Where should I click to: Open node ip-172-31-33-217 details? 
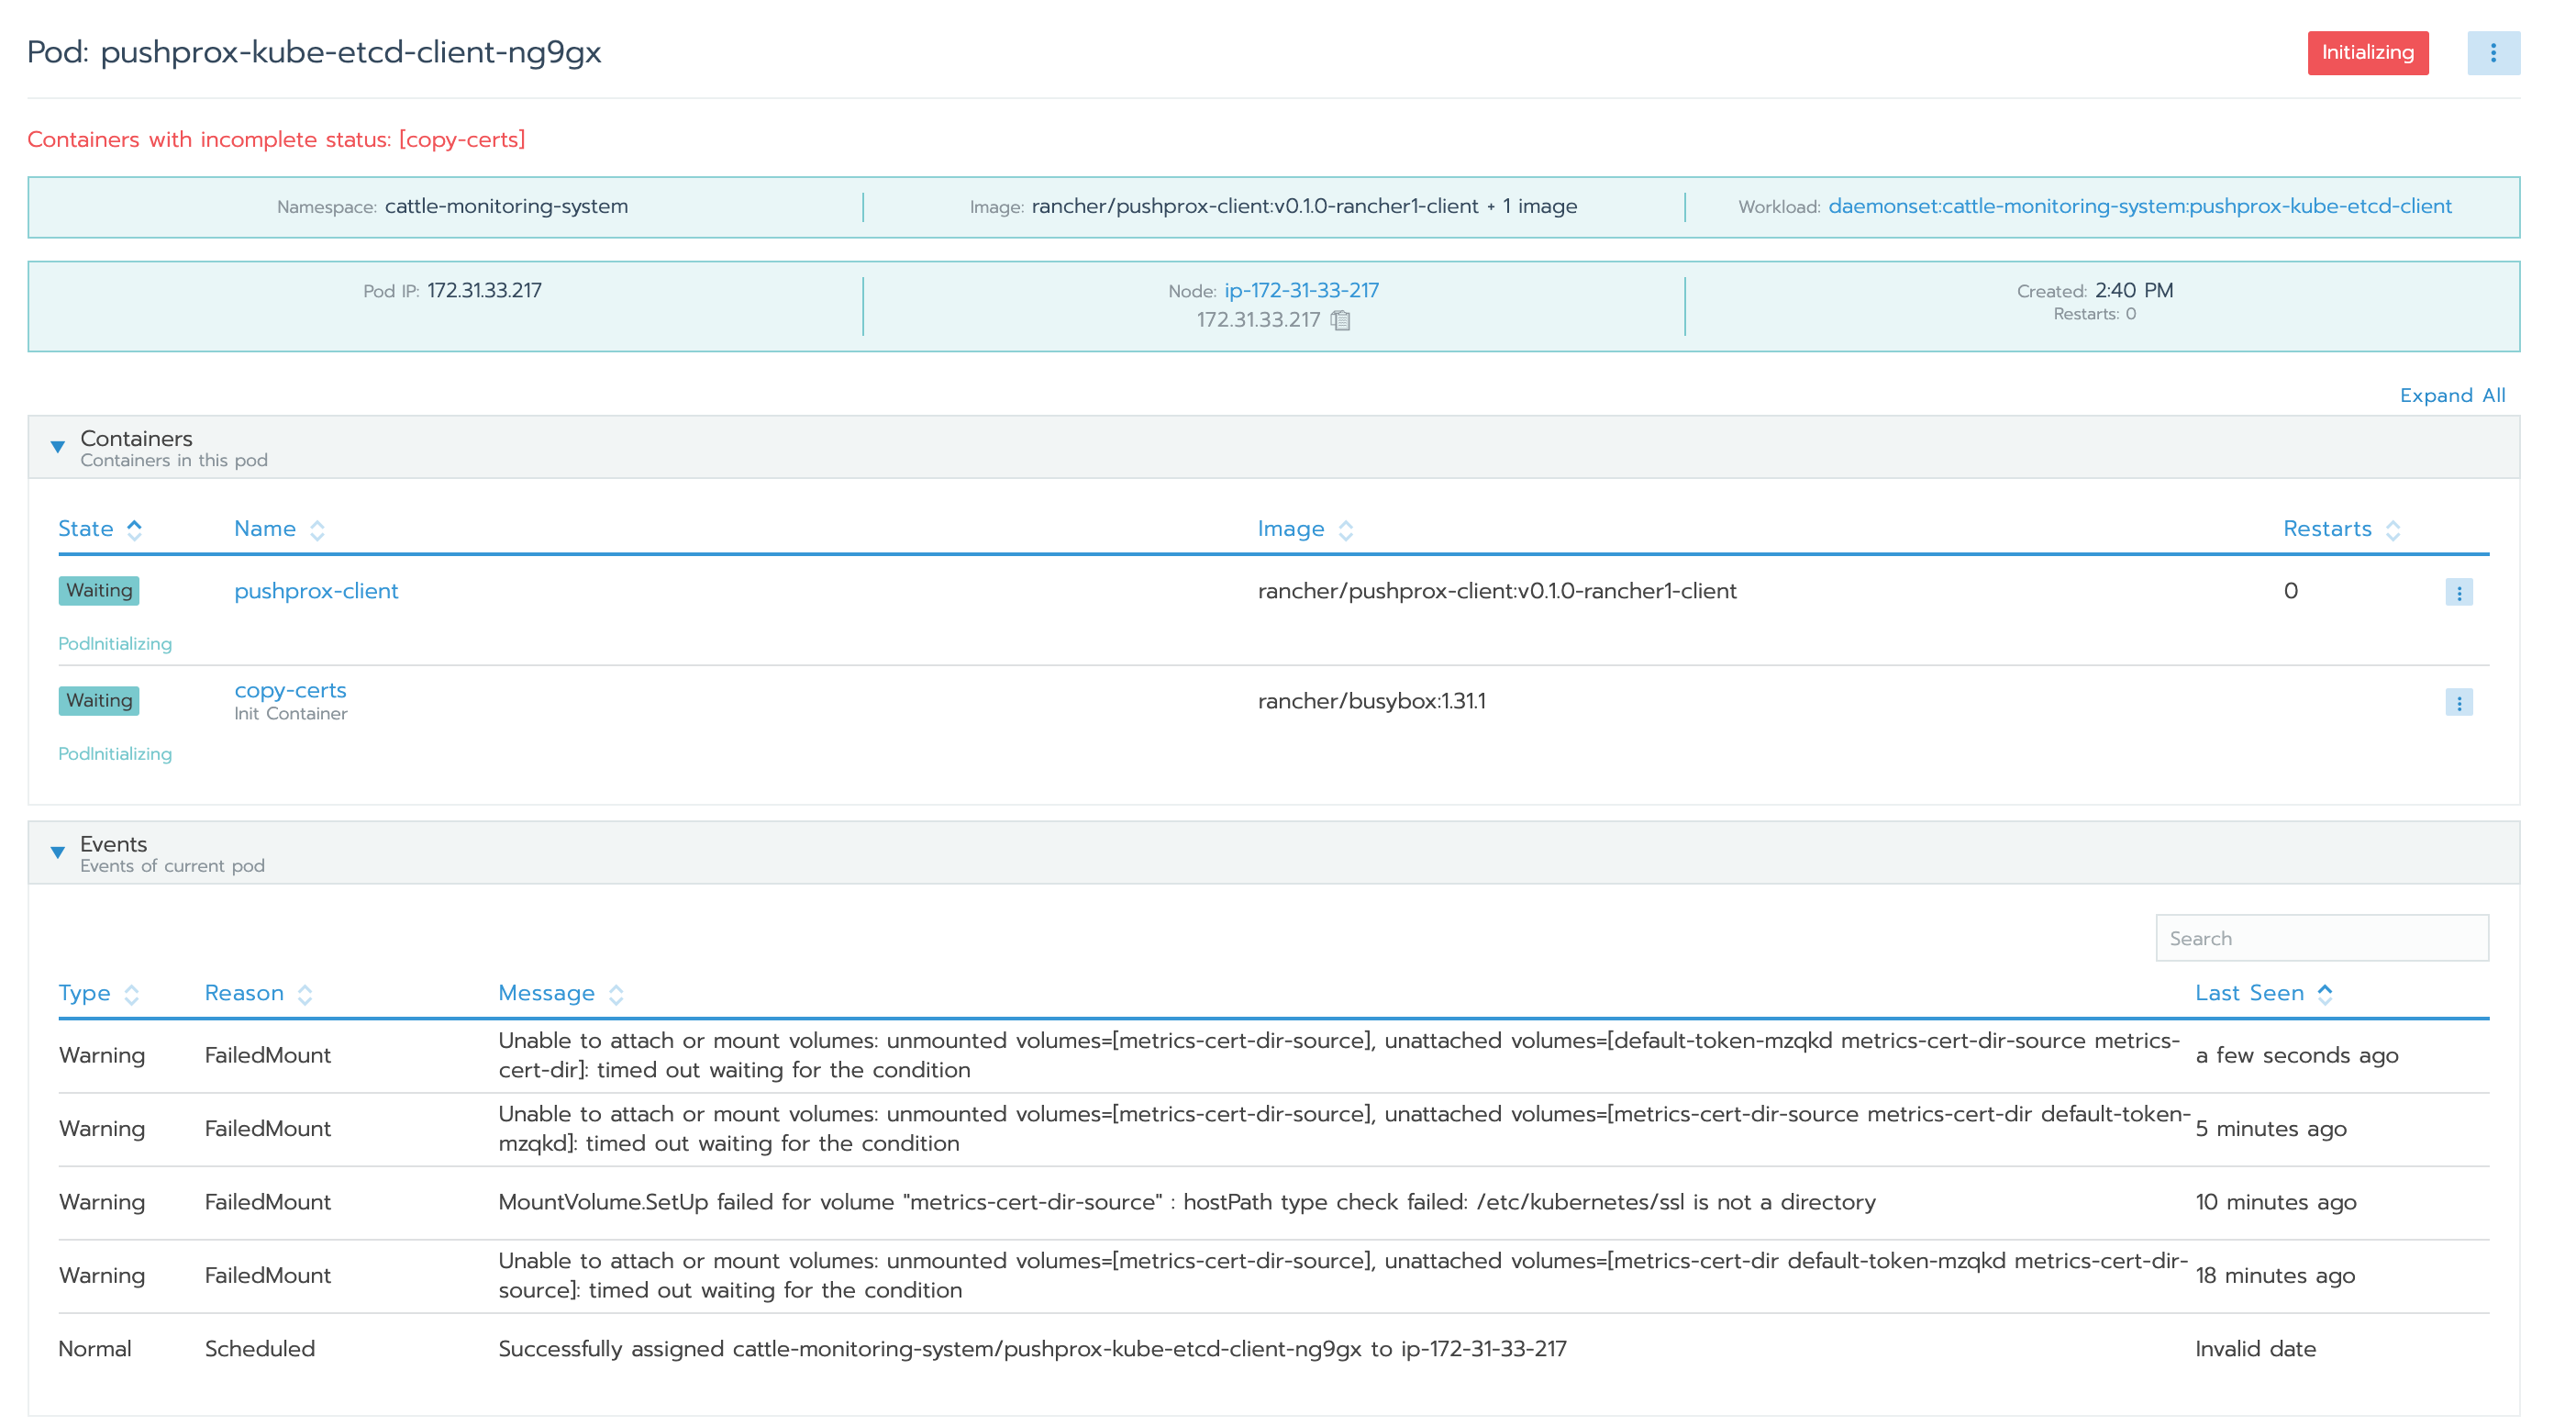click(1301, 290)
